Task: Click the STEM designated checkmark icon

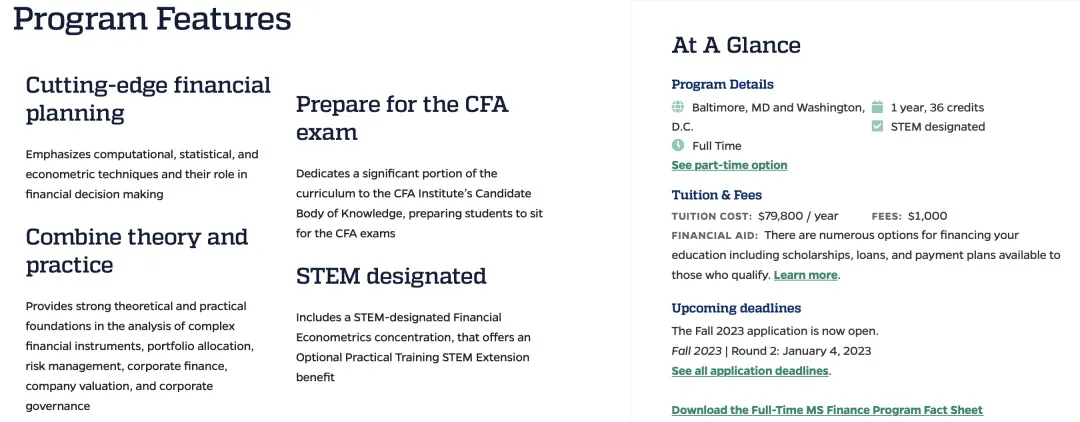Action: [877, 127]
